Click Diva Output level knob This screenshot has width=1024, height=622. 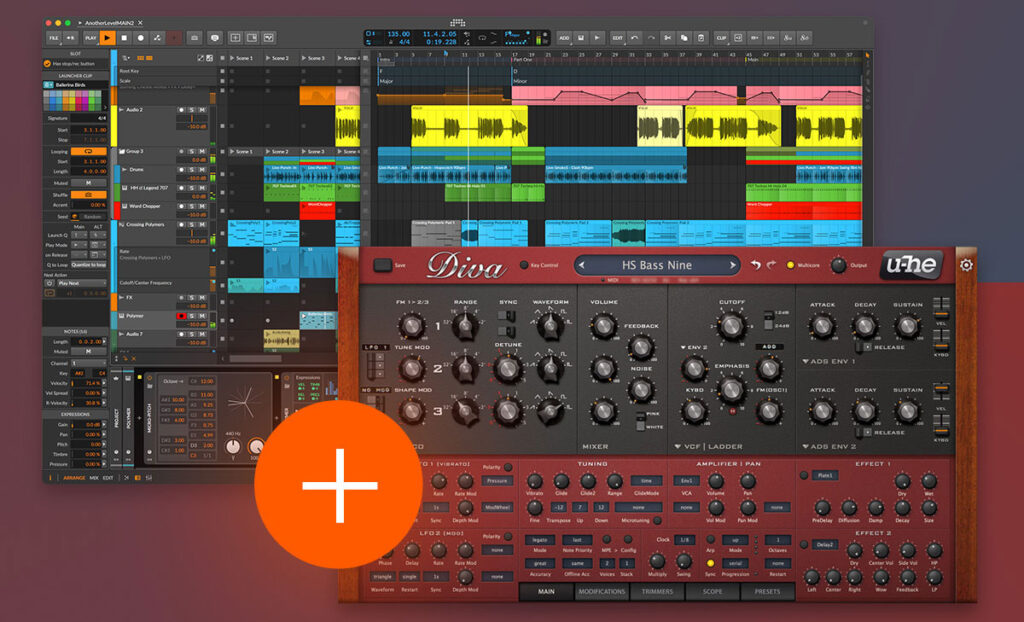[x=838, y=265]
